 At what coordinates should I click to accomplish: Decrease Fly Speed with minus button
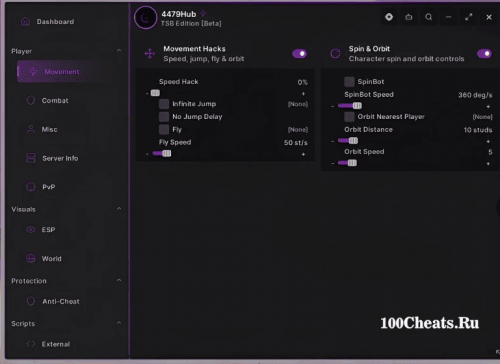tap(147, 154)
